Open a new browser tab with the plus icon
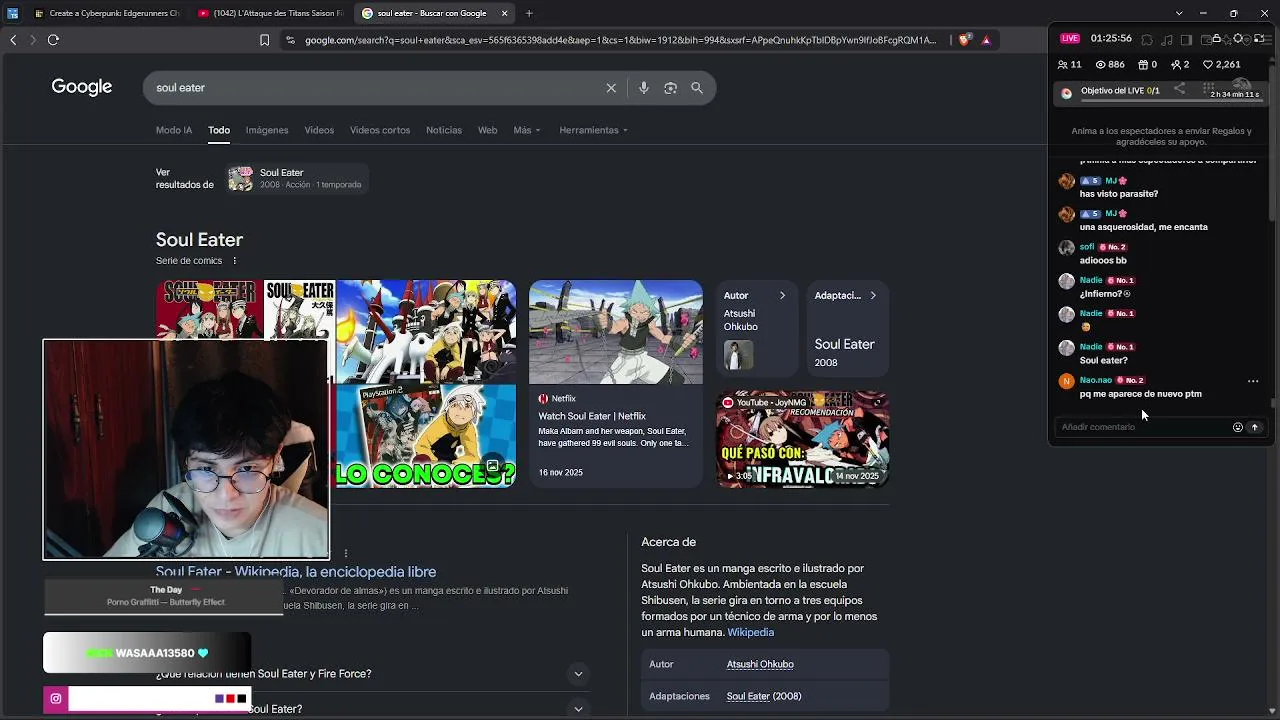 point(529,13)
